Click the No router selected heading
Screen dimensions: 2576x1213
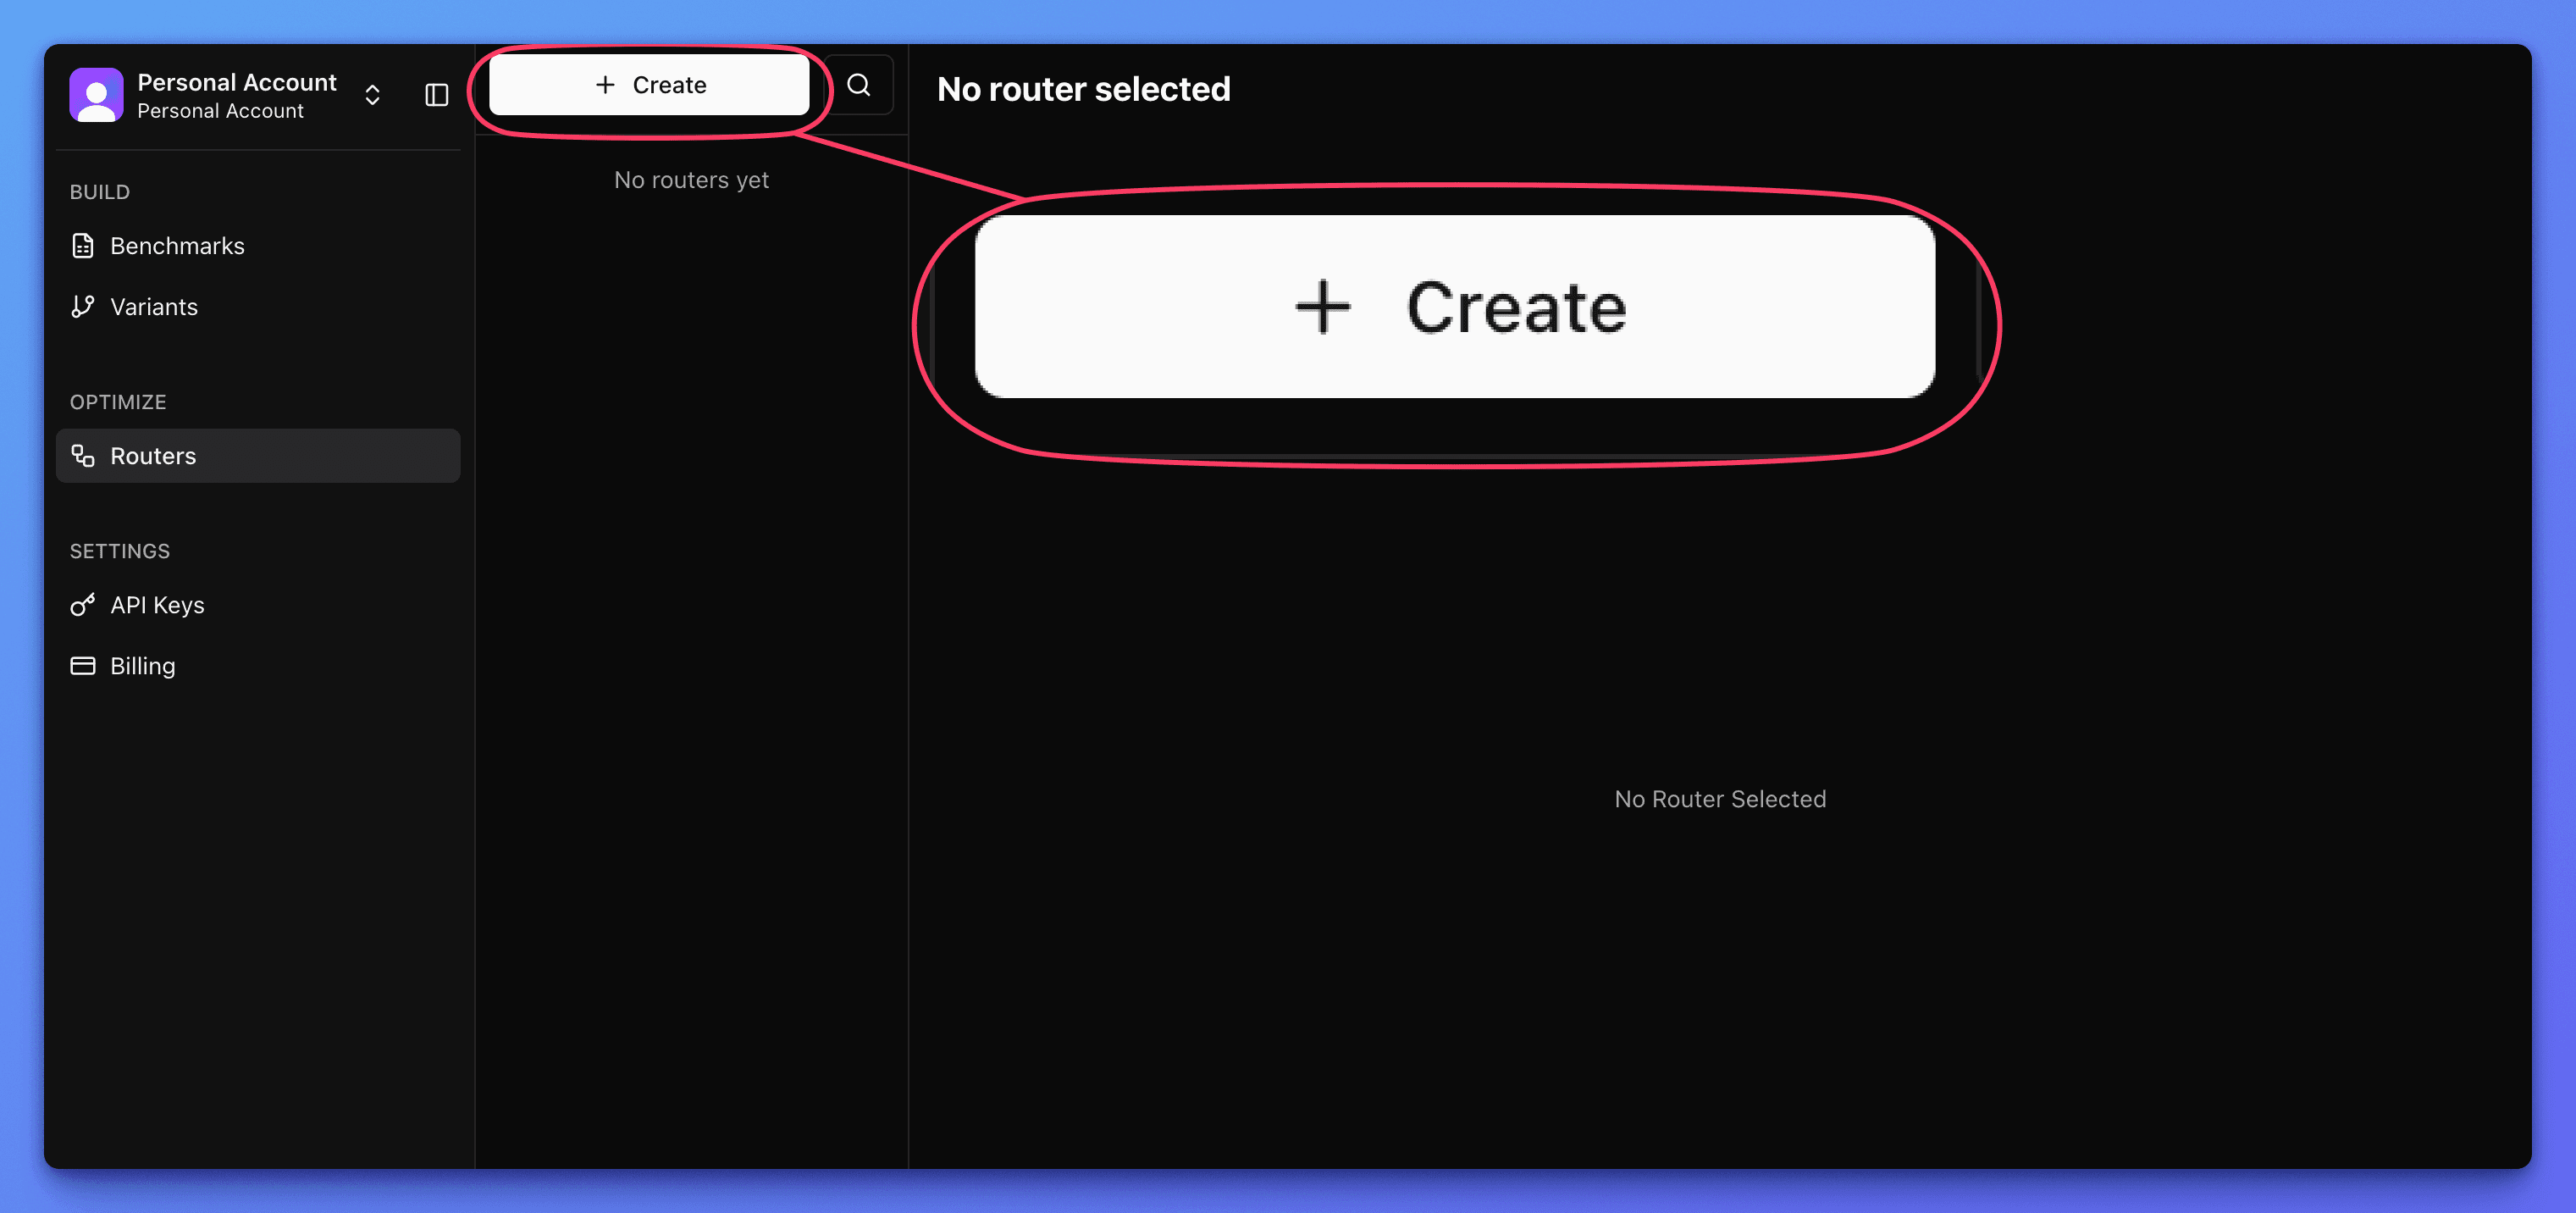point(1083,89)
